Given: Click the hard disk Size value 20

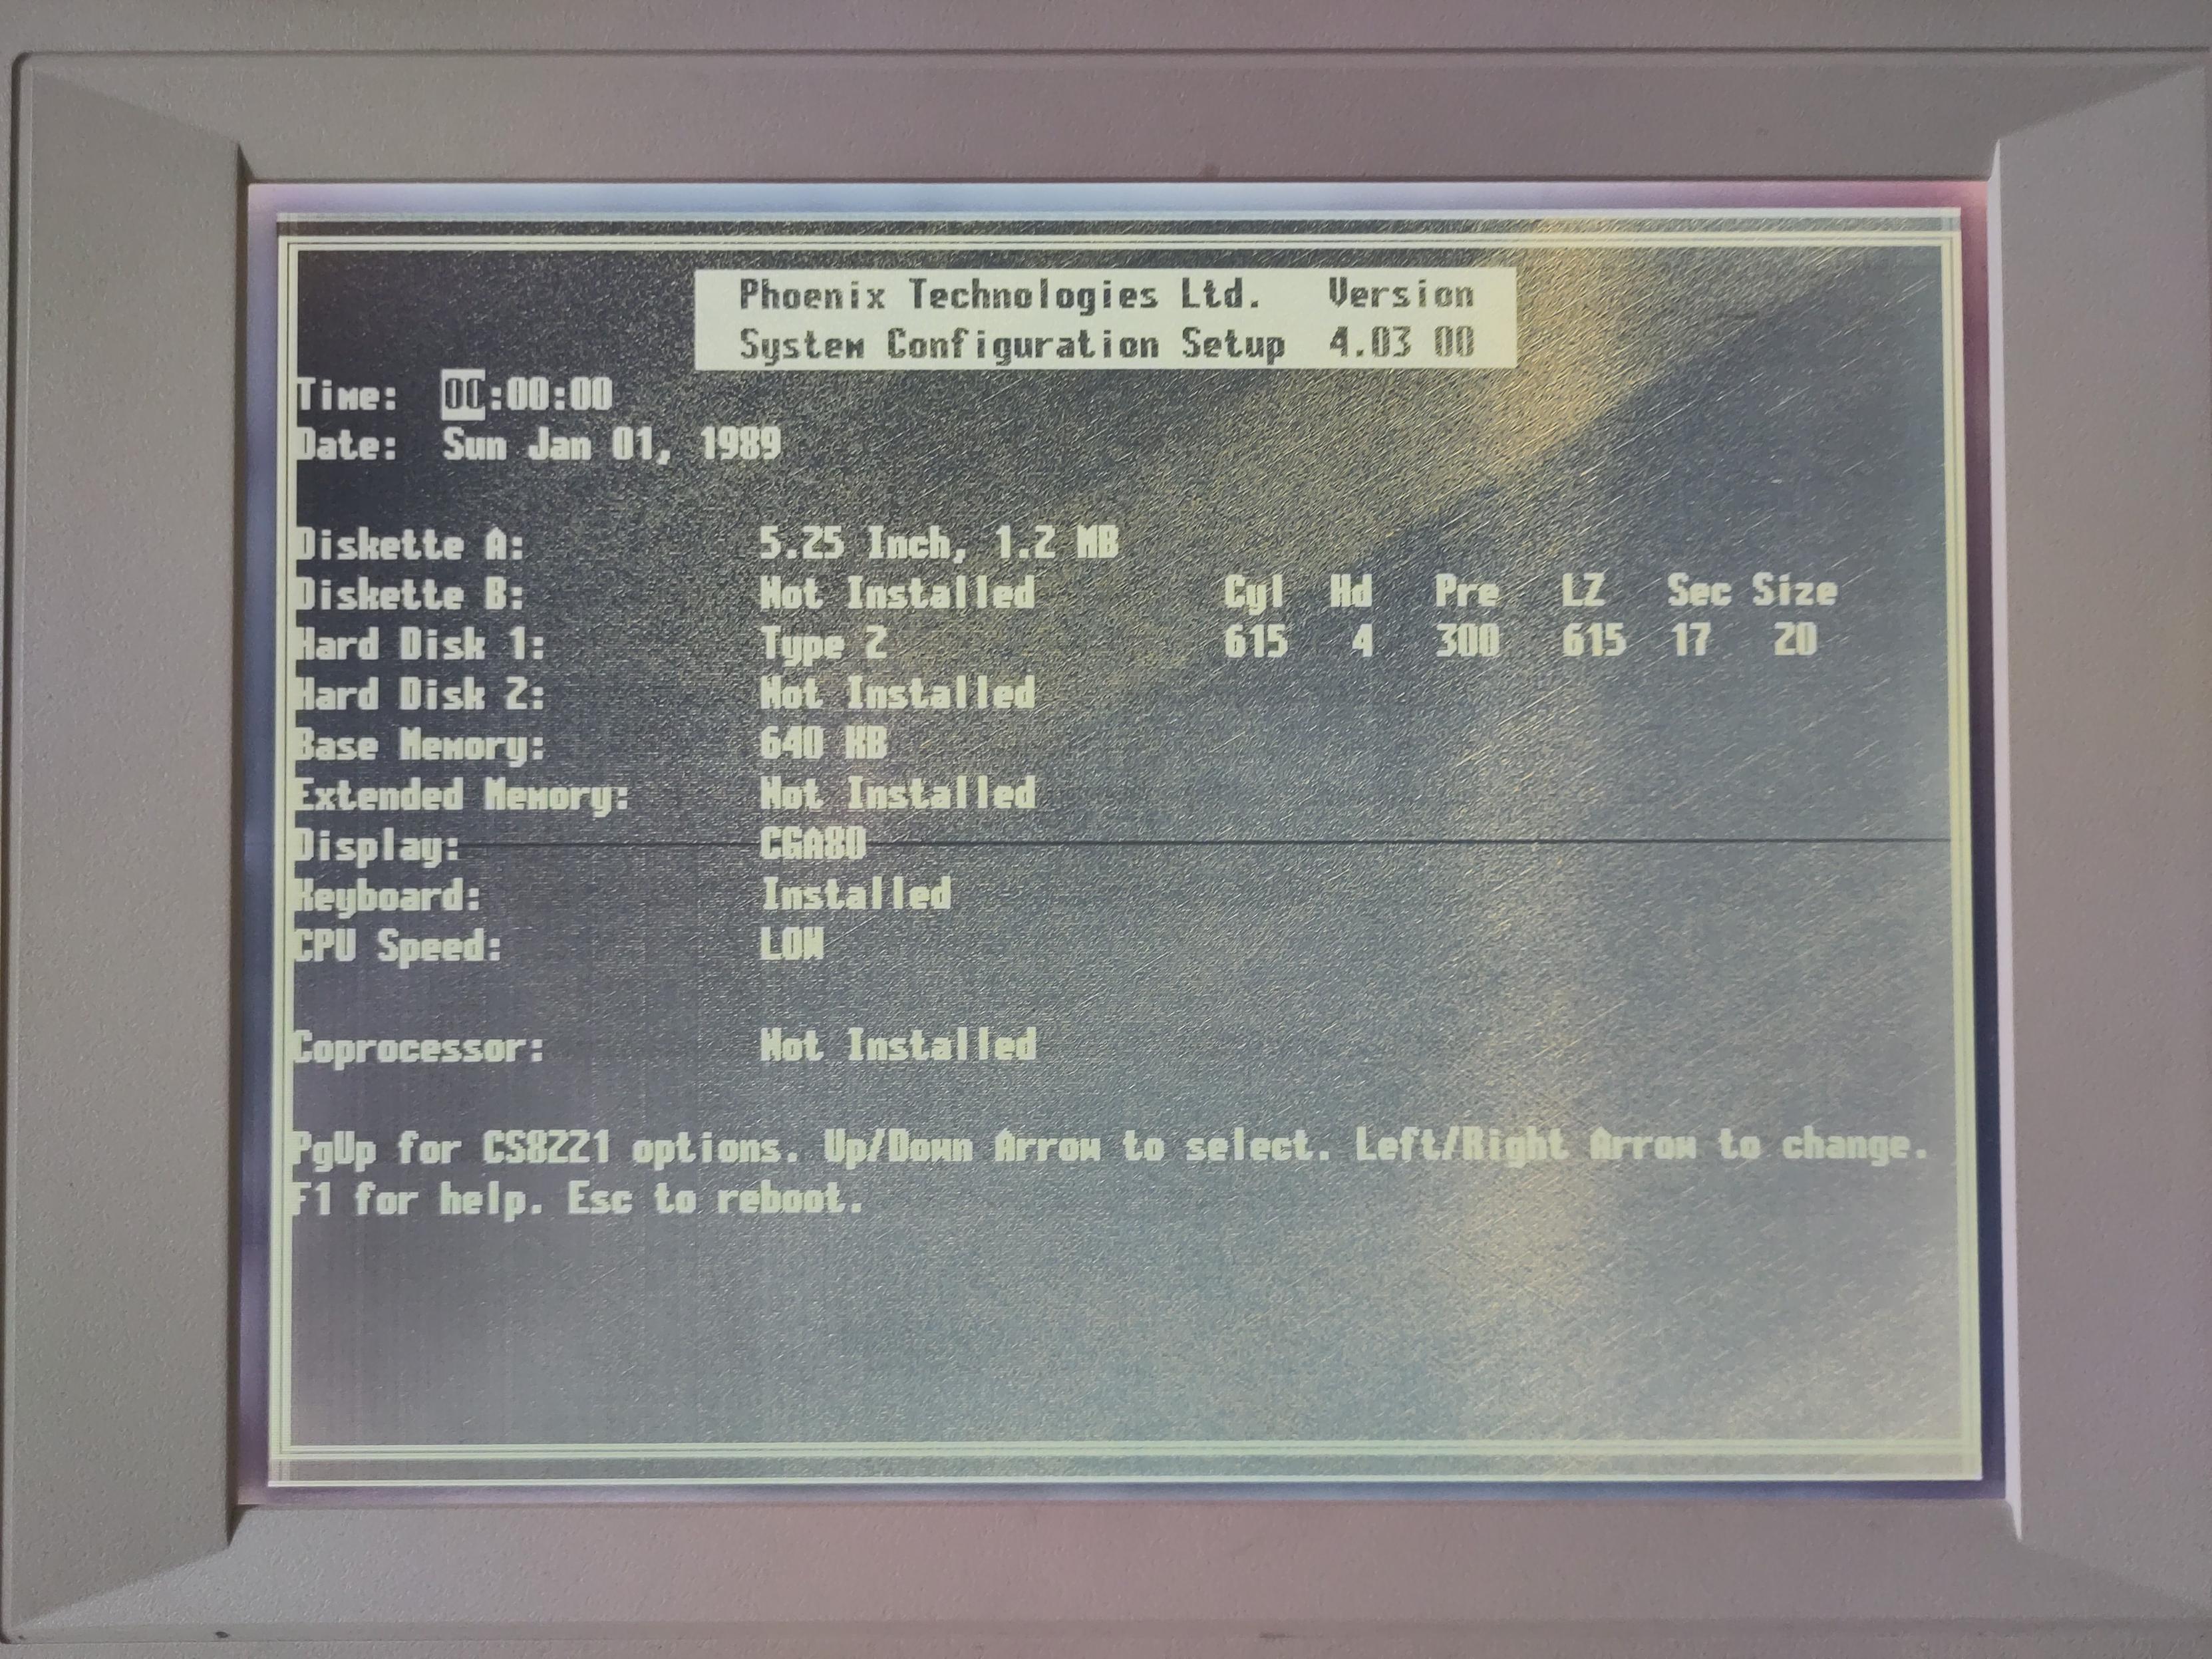Looking at the screenshot, I should (x=1794, y=640).
